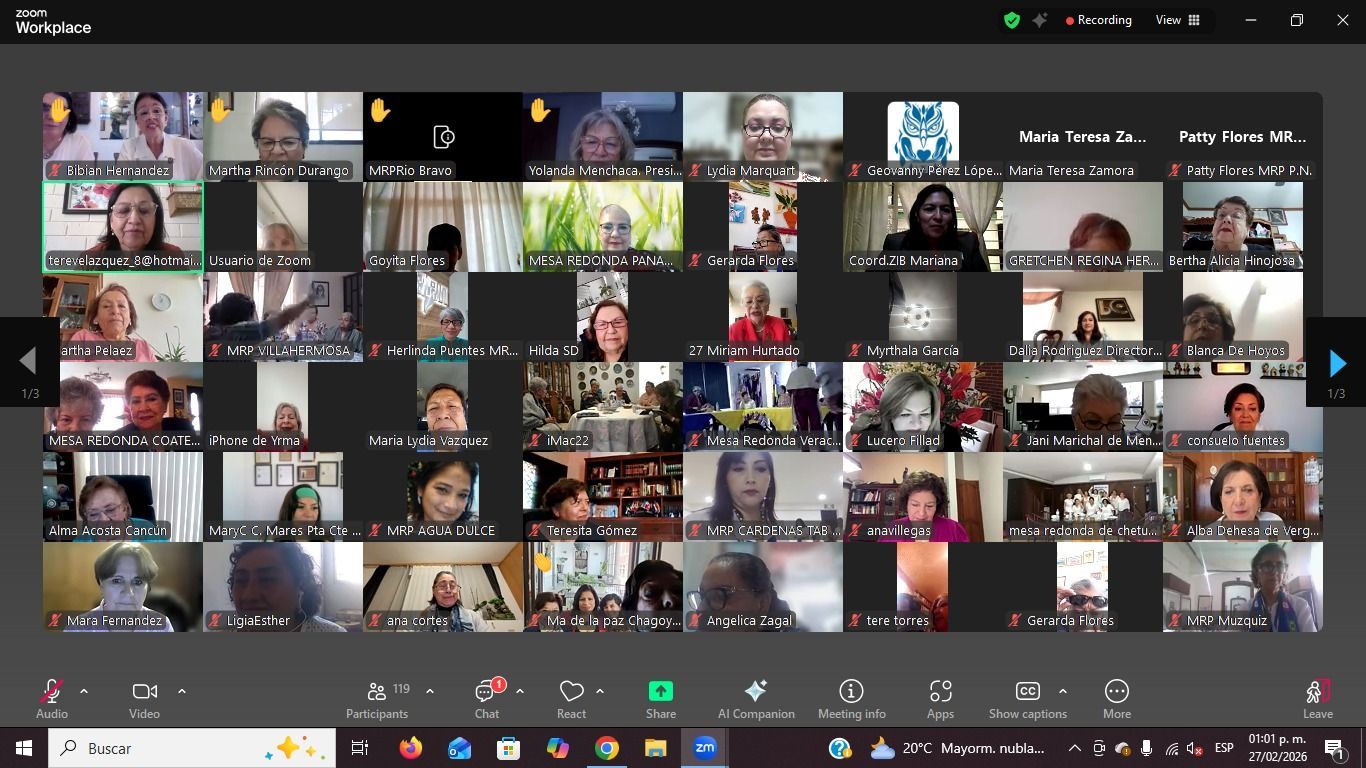Select the tere torres video tile
This screenshot has width=1366, height=768.
pyautogui.click(x=923, y=587)
